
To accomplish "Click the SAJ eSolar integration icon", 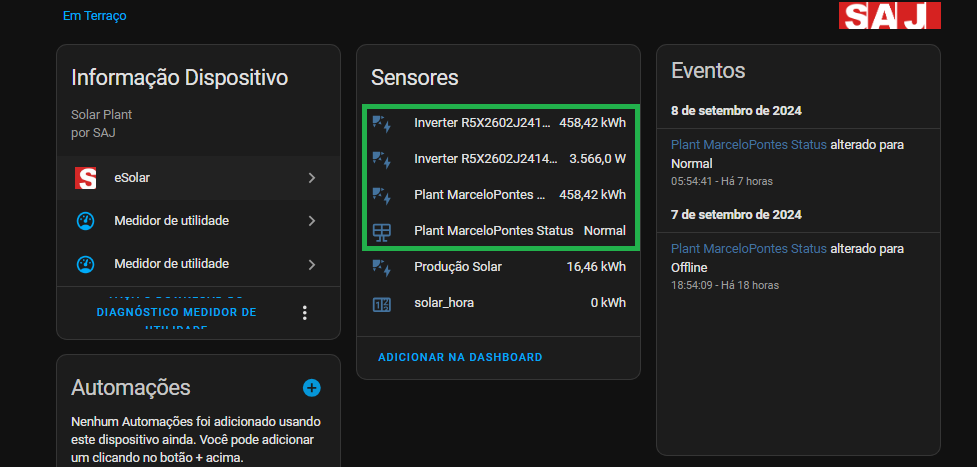I will click(86, 178).
